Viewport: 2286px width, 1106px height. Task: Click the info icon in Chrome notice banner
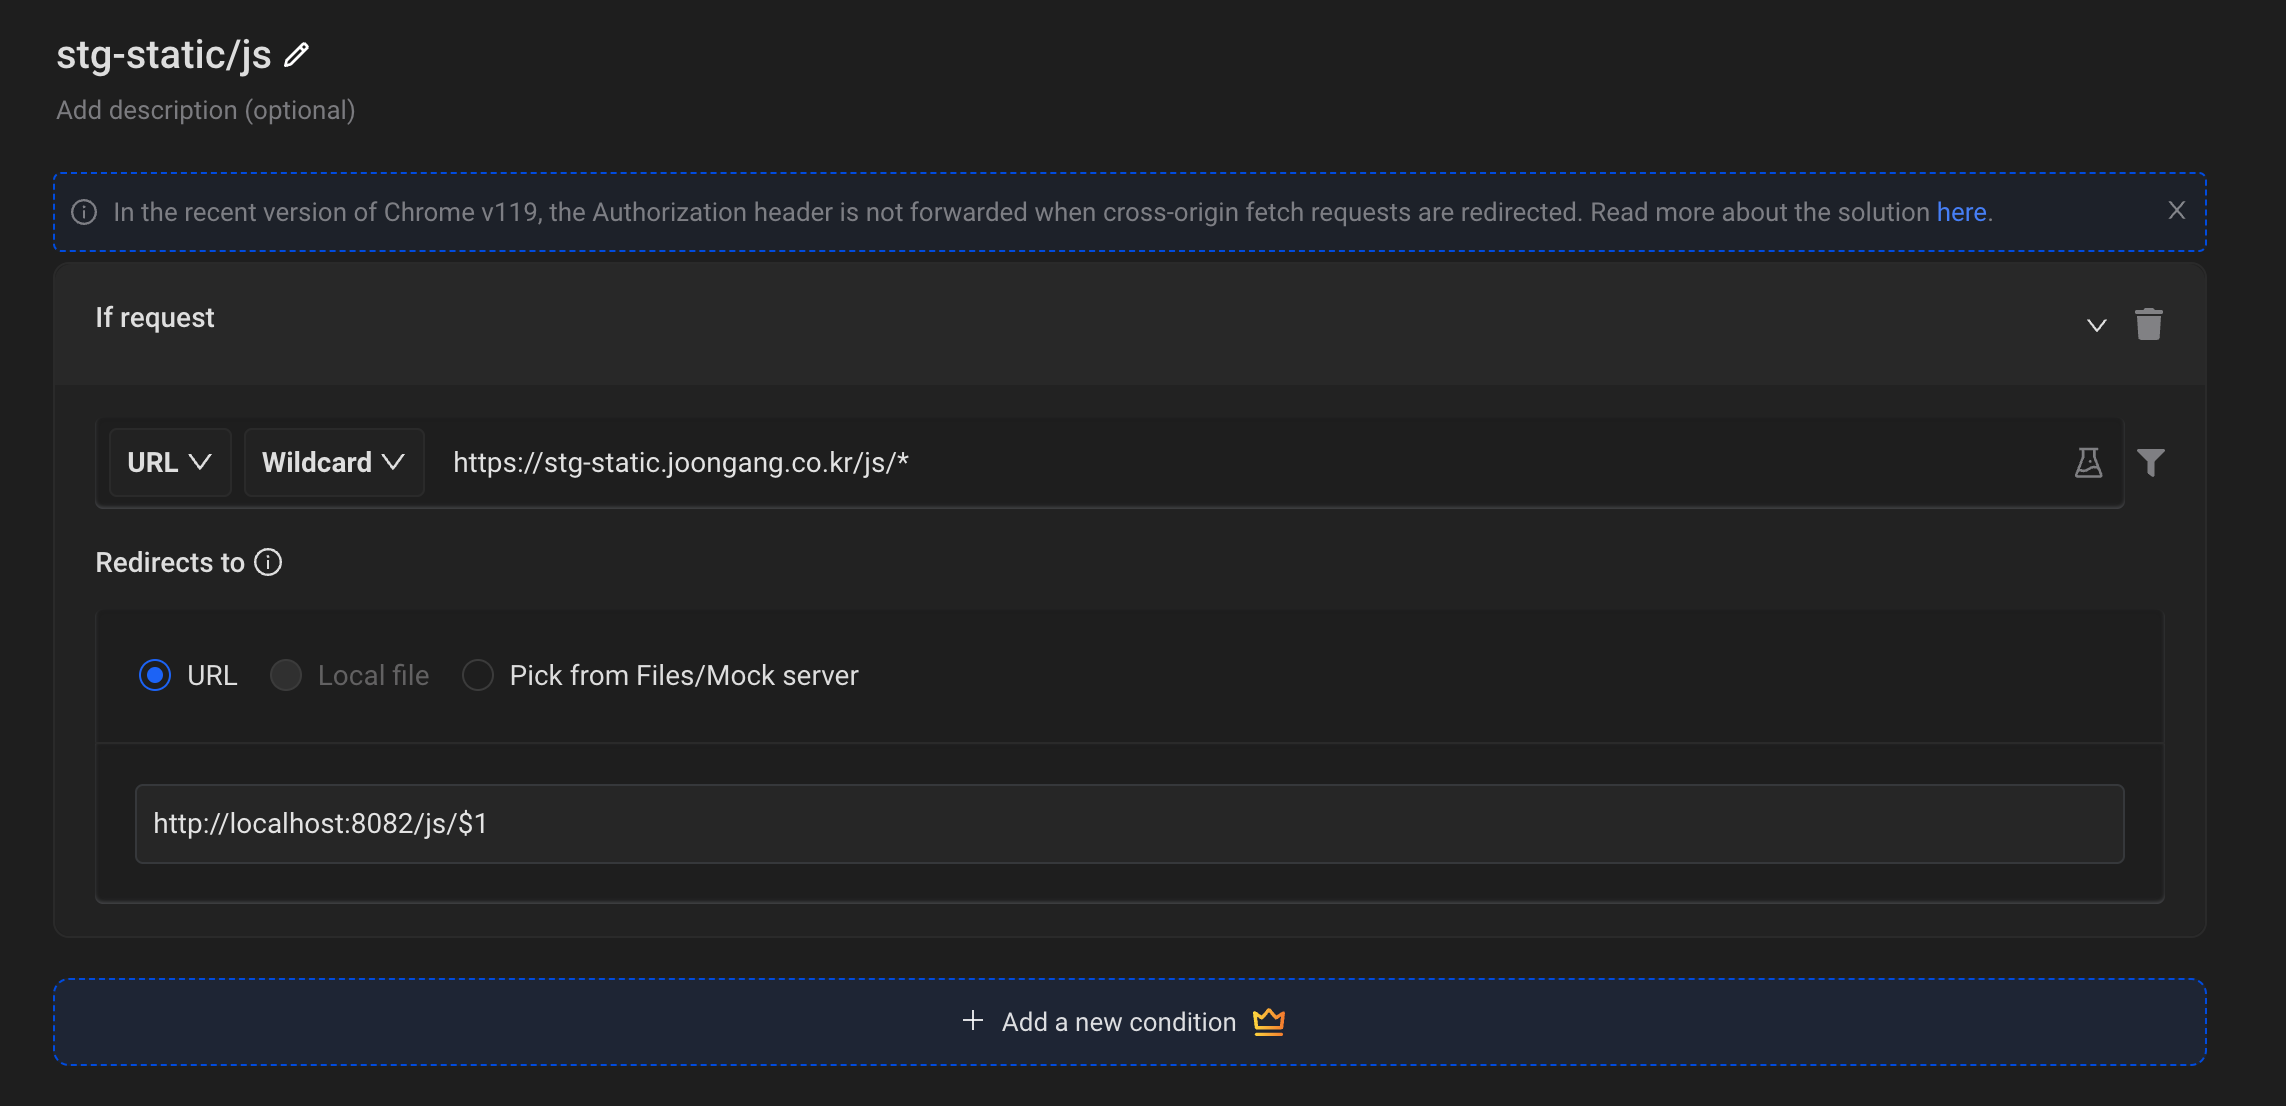84,212
